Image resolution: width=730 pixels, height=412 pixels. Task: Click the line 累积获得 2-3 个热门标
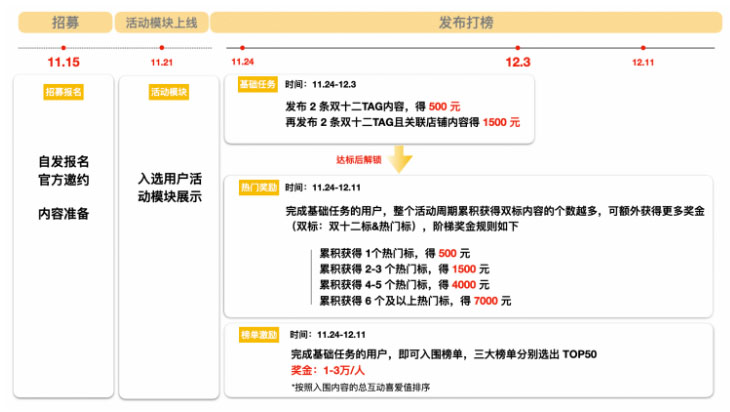[x=404, y=269]
